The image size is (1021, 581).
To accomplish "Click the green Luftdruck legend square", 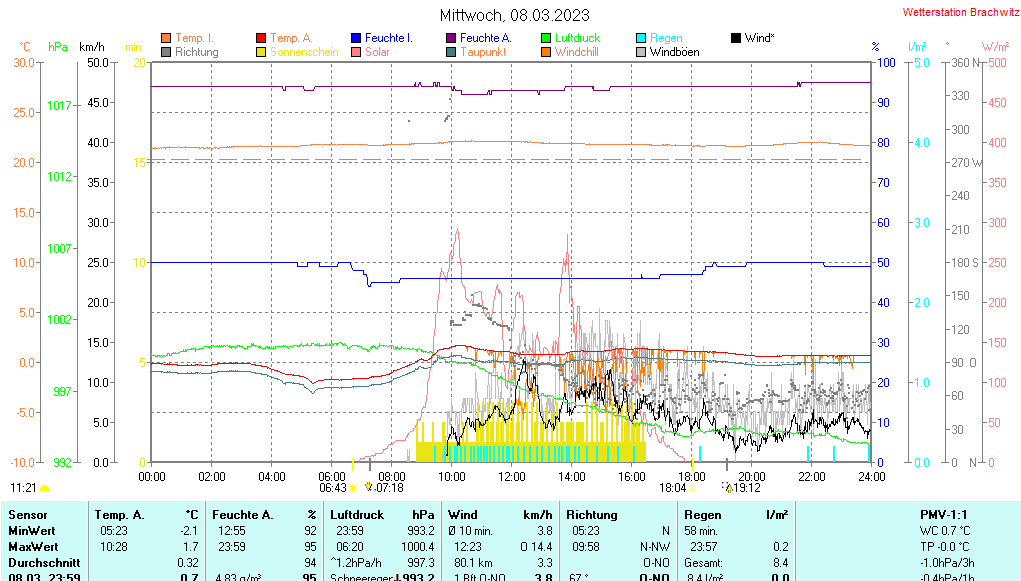I will click(546, 38).
